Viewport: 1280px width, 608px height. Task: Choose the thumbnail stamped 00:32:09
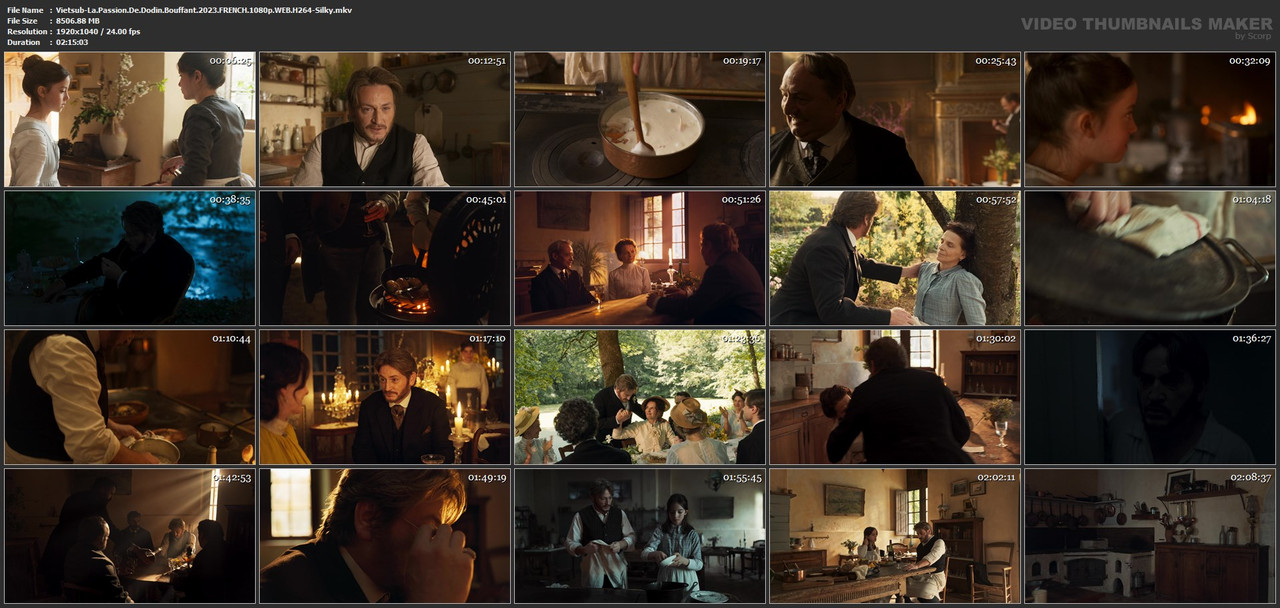1150,119
